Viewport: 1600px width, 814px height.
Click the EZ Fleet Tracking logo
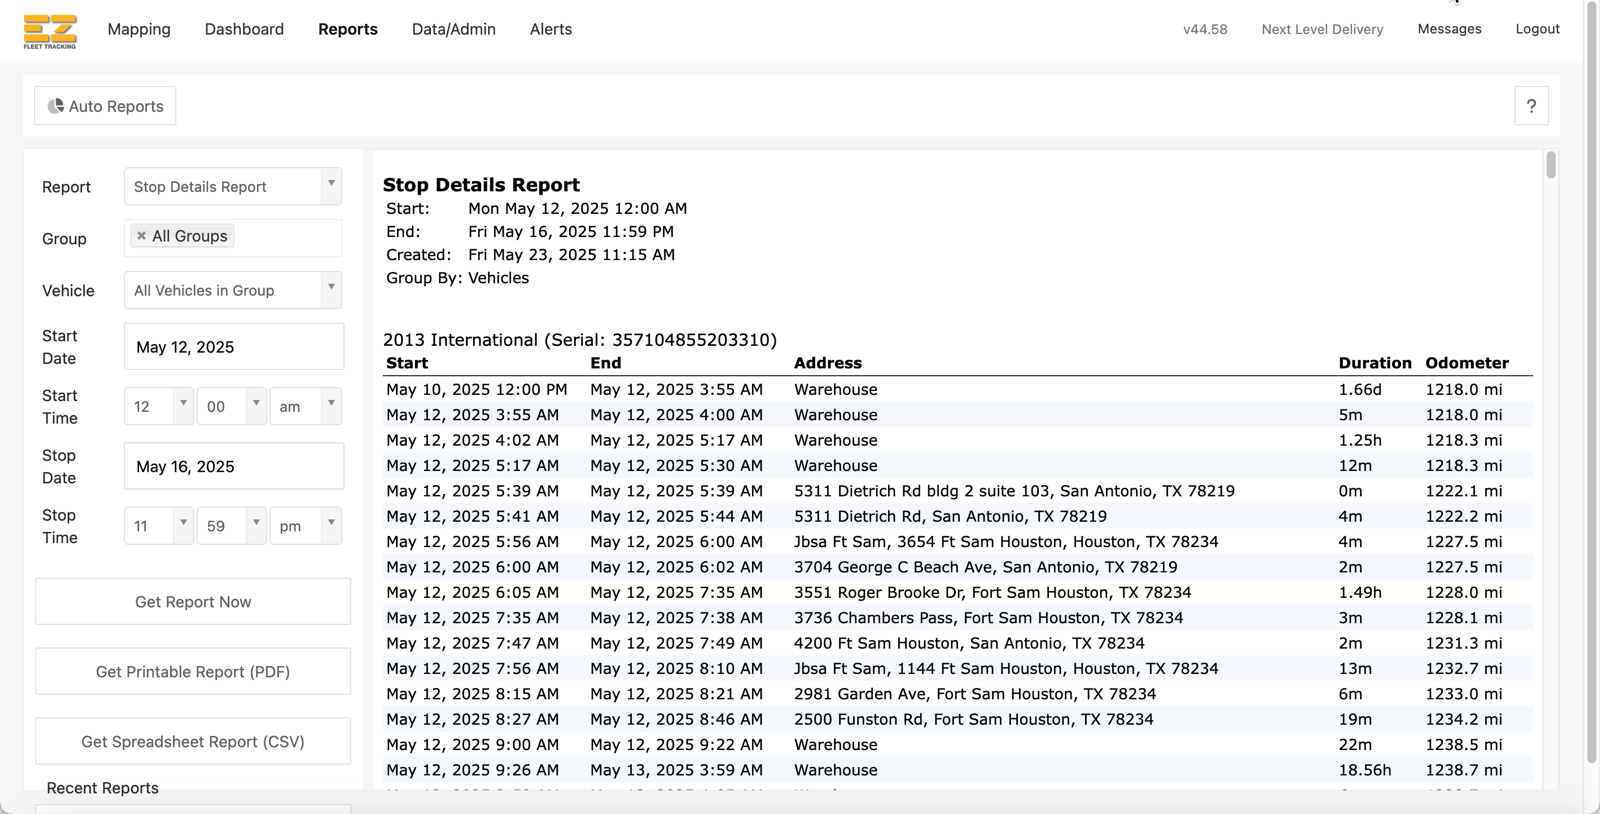click(50, 31)
